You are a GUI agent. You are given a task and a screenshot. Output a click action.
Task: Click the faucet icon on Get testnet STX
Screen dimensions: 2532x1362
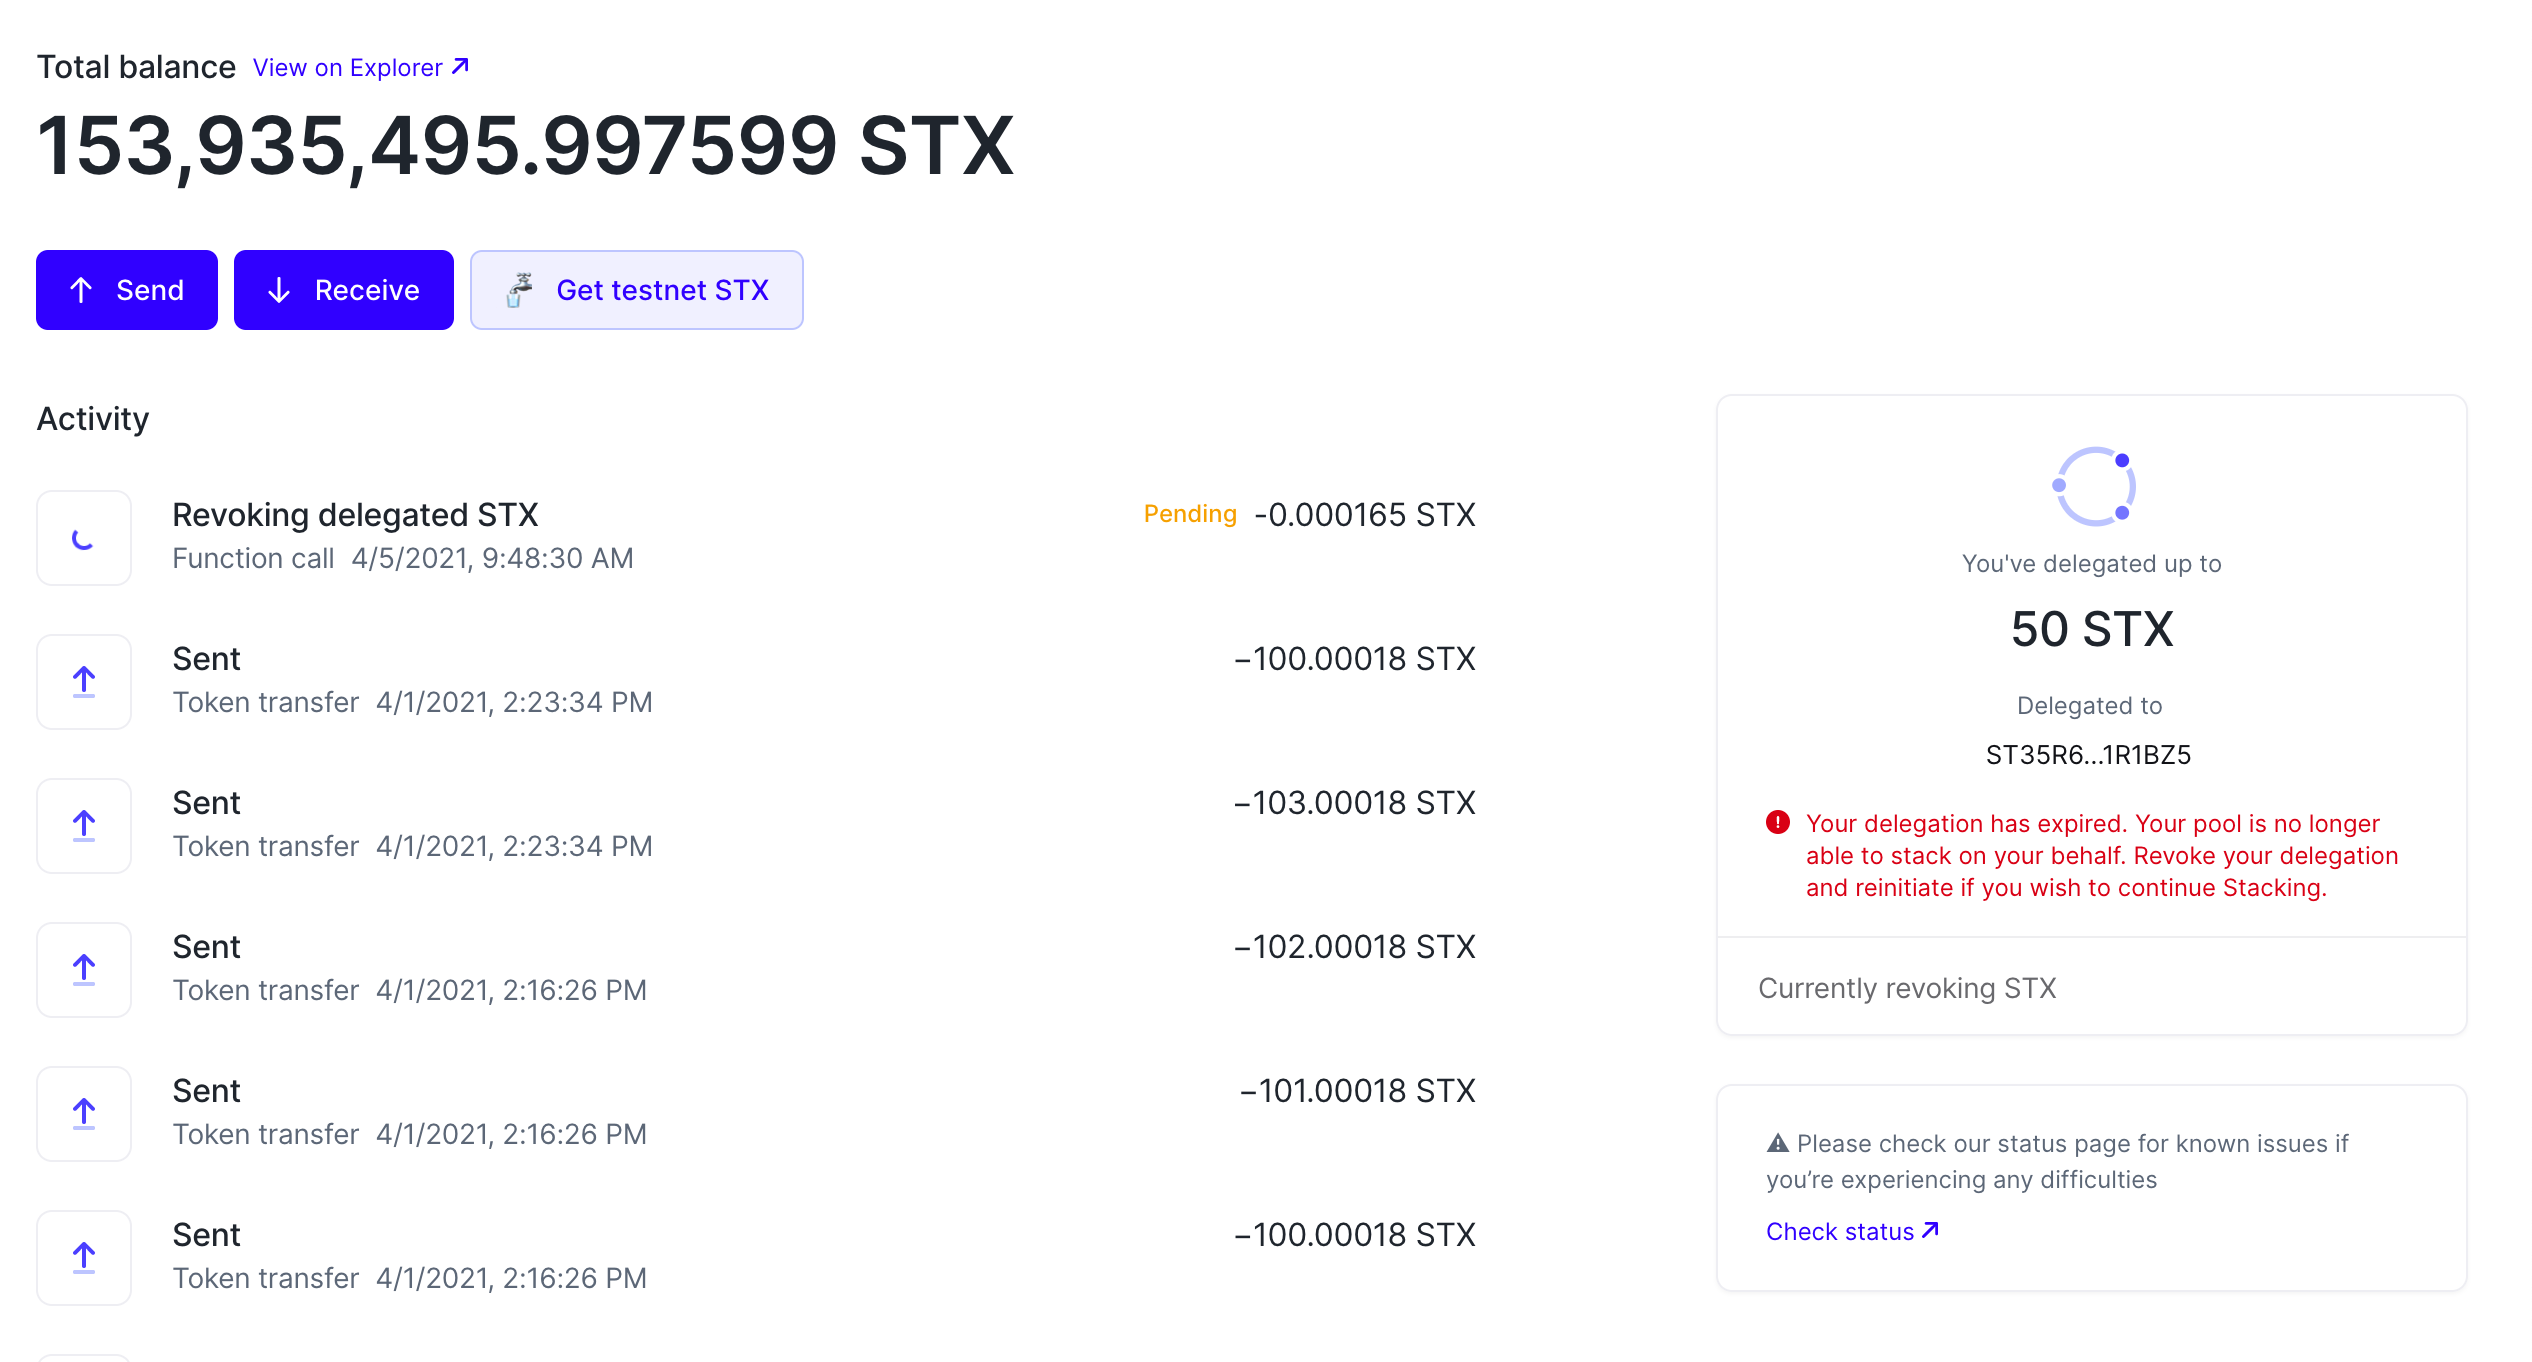coord(520,290)
